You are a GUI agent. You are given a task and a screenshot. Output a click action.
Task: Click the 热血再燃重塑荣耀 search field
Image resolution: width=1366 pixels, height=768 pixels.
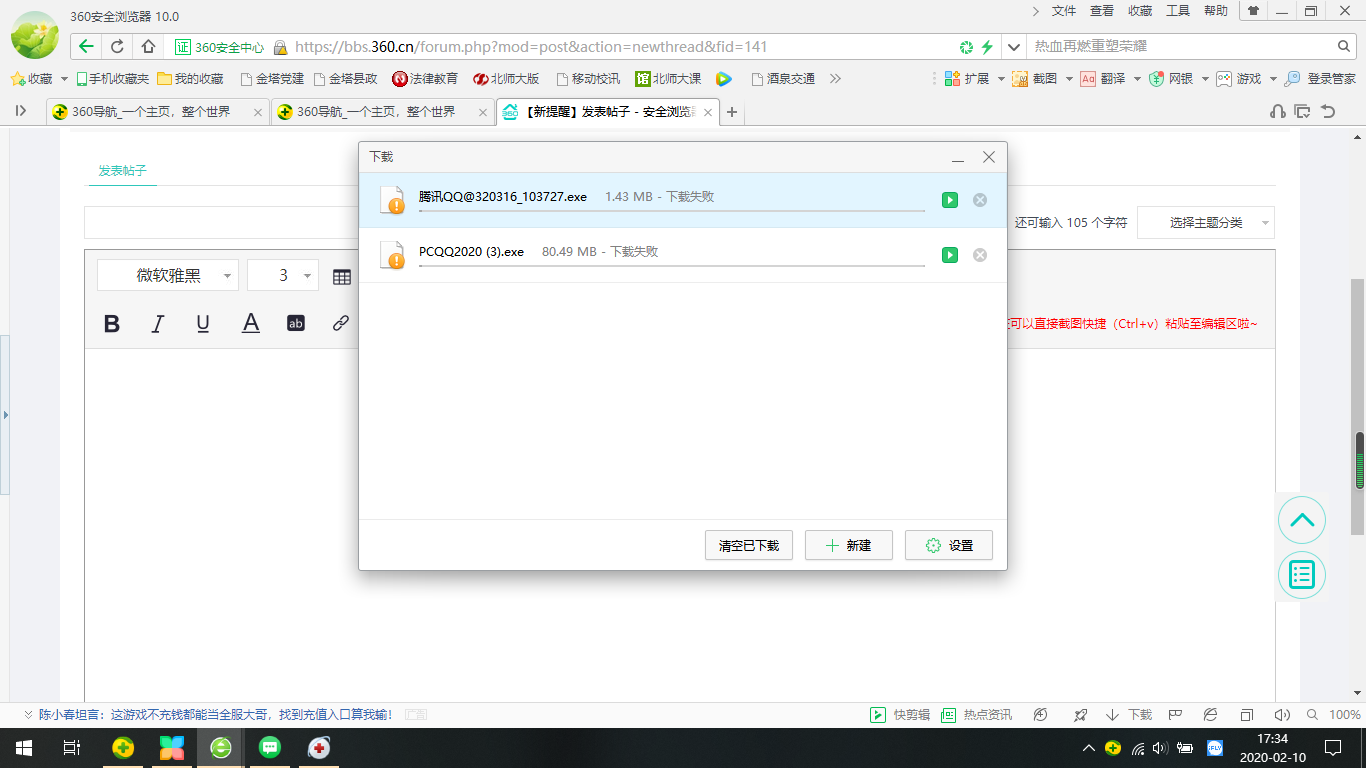(1180, 46)
